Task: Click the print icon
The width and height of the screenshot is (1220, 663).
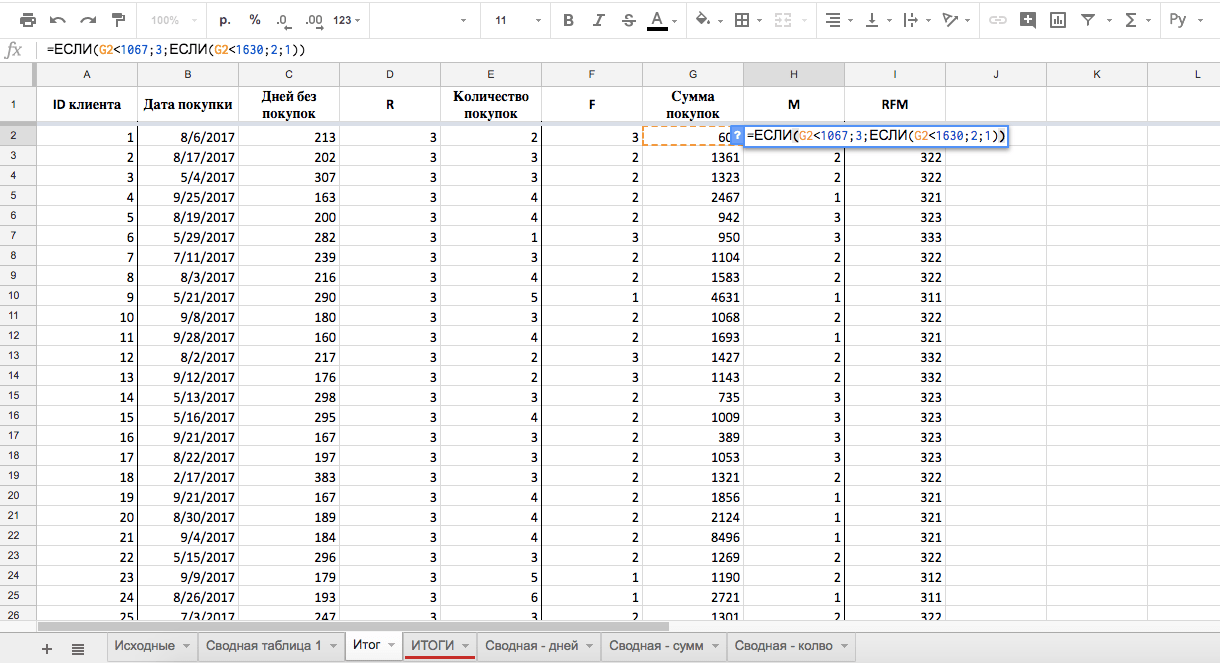Action: (28, 20)
